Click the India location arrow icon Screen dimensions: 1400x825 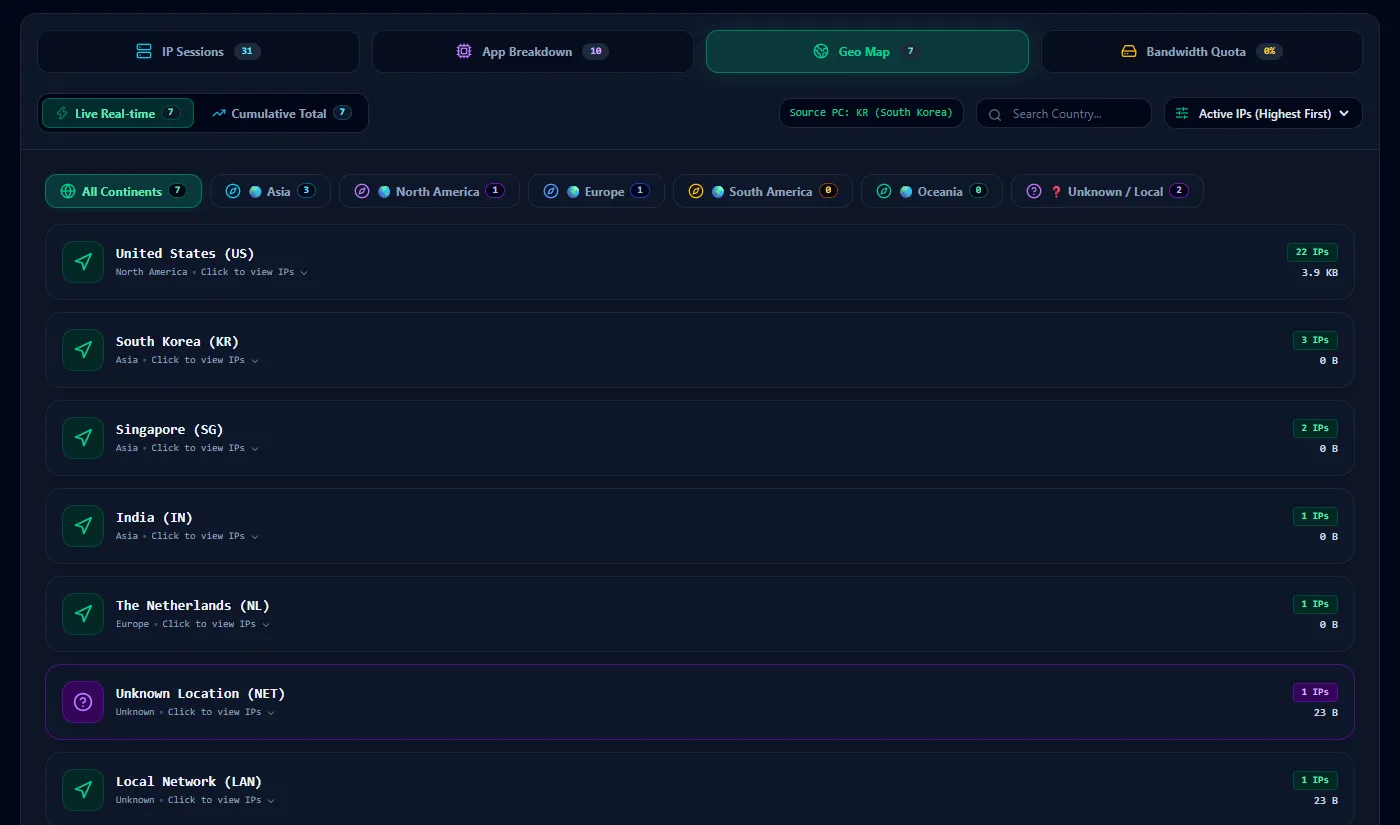[x=83, y=526]
